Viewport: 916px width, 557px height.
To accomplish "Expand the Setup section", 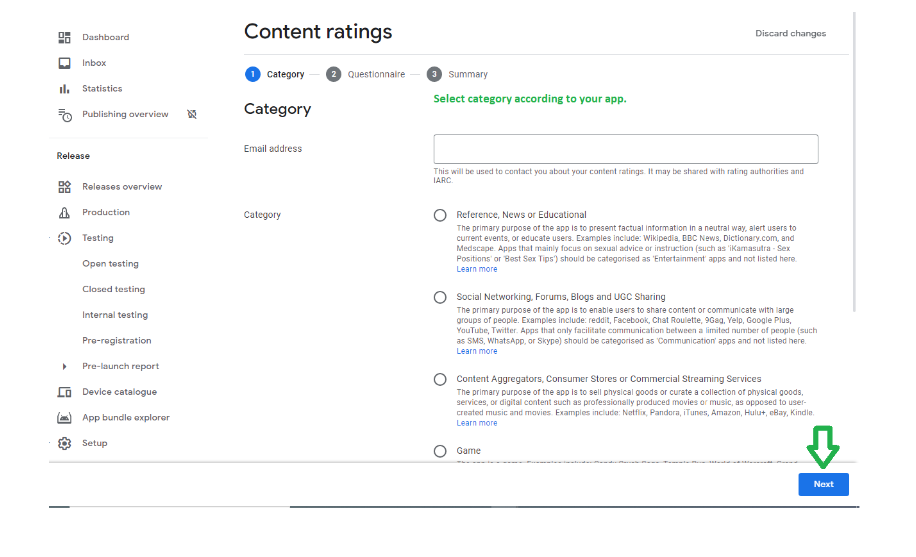I will (52, 443).
